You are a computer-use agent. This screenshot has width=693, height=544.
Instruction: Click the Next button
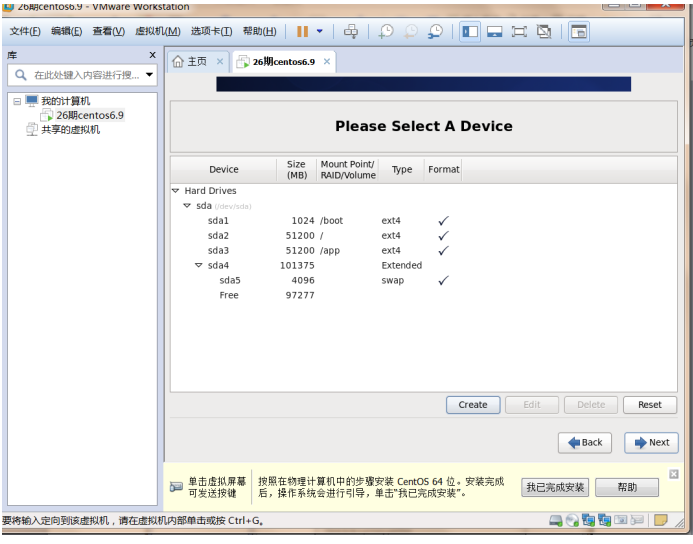(651, 443)
